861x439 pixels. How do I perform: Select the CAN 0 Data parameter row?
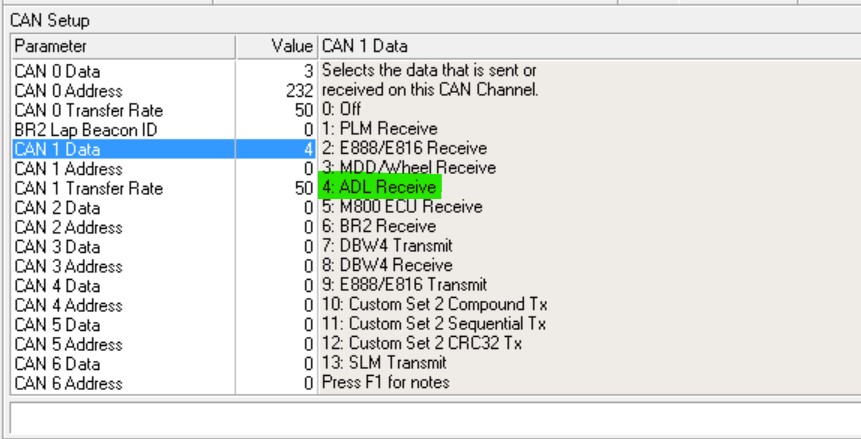point(164,71)
